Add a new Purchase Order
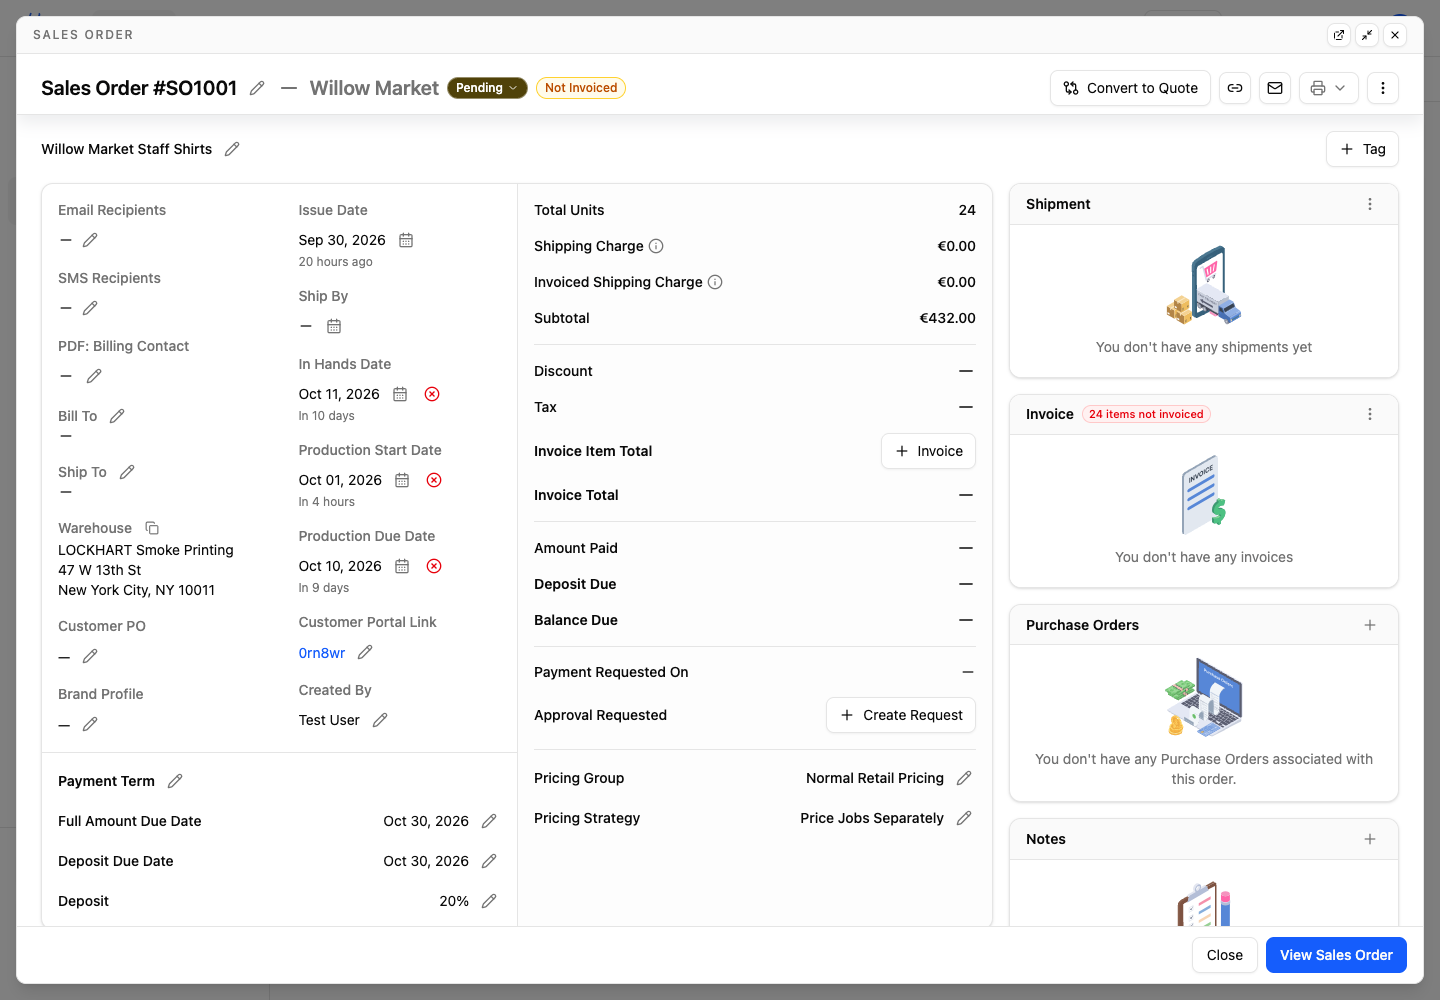 [1370, 625]
